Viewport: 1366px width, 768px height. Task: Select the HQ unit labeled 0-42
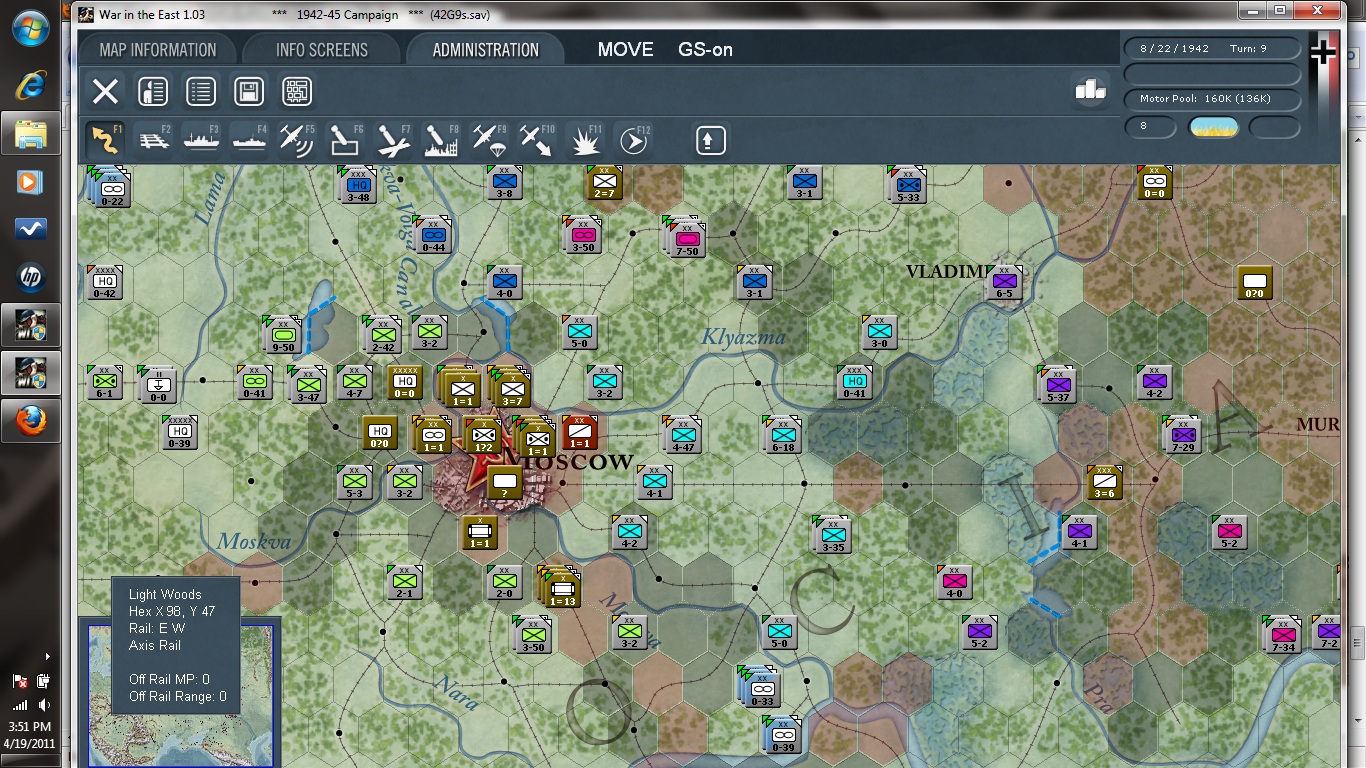(x=105, y=283)
